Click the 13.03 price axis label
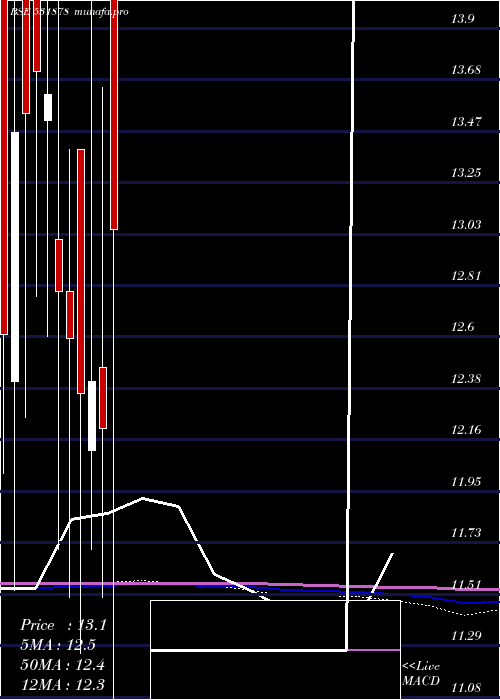 (466, 224)
